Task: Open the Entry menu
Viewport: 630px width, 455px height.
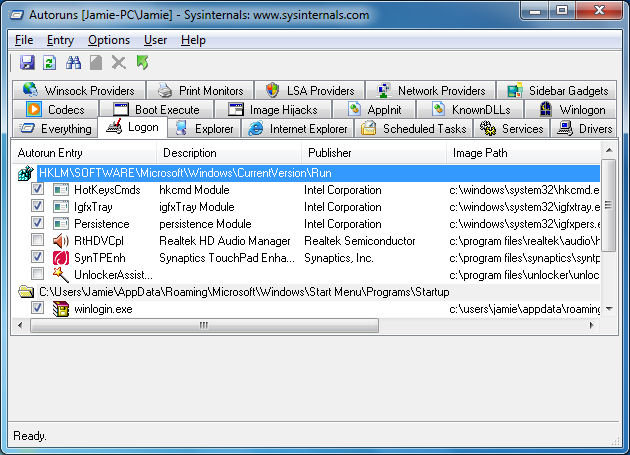Action: click(60, 40)
